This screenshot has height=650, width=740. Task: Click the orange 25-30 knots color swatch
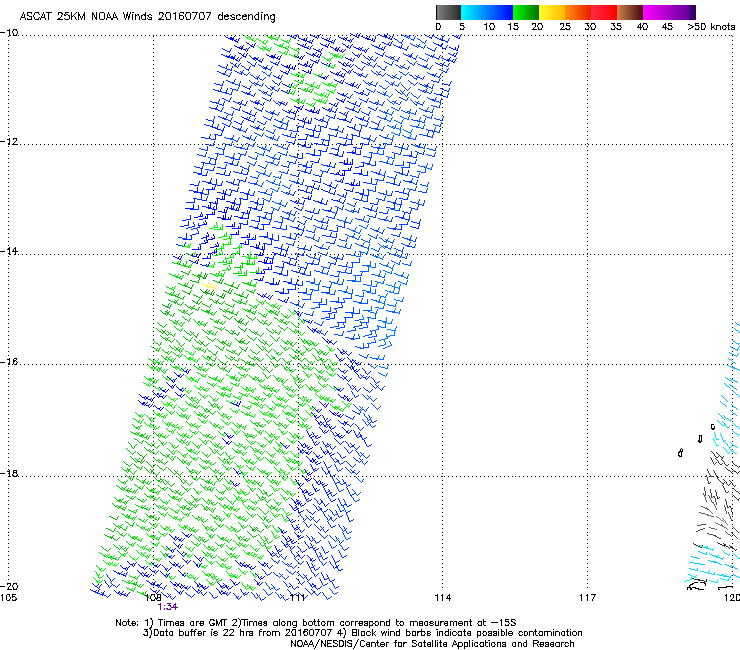point(577,12)
